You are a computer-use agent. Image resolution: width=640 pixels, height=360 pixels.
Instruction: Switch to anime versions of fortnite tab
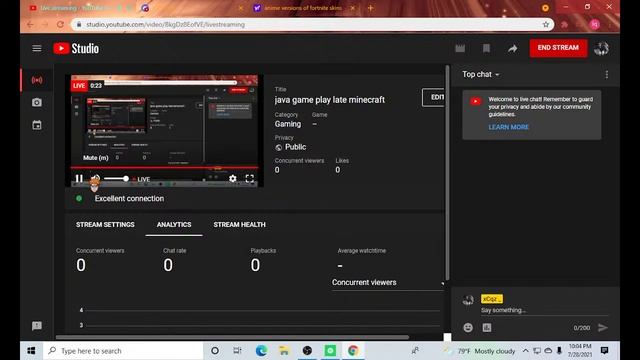coord(303,8)
